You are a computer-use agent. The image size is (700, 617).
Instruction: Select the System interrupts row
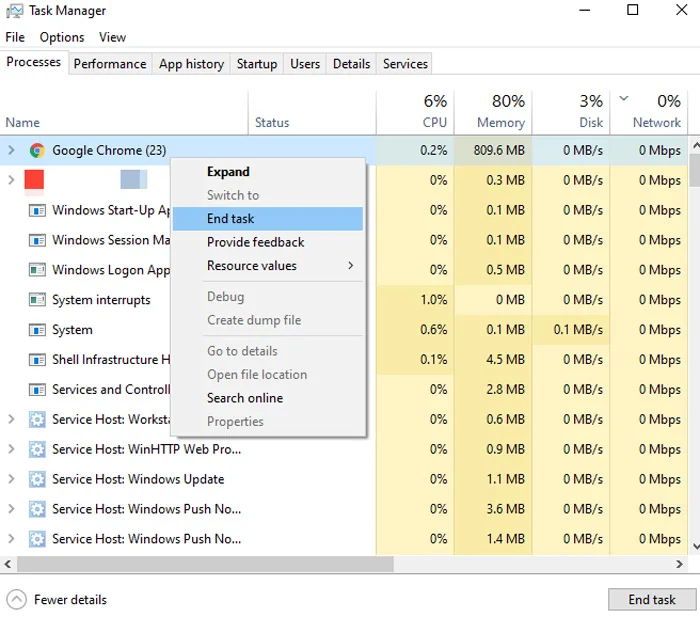pyautogui.click(x=344, y=300)
